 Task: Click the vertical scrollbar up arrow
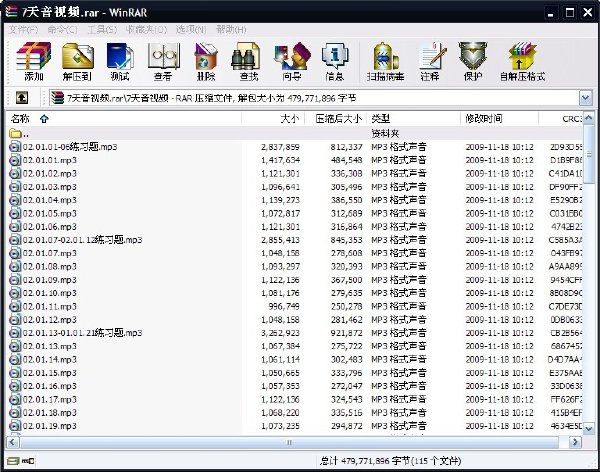coord(589,118)
